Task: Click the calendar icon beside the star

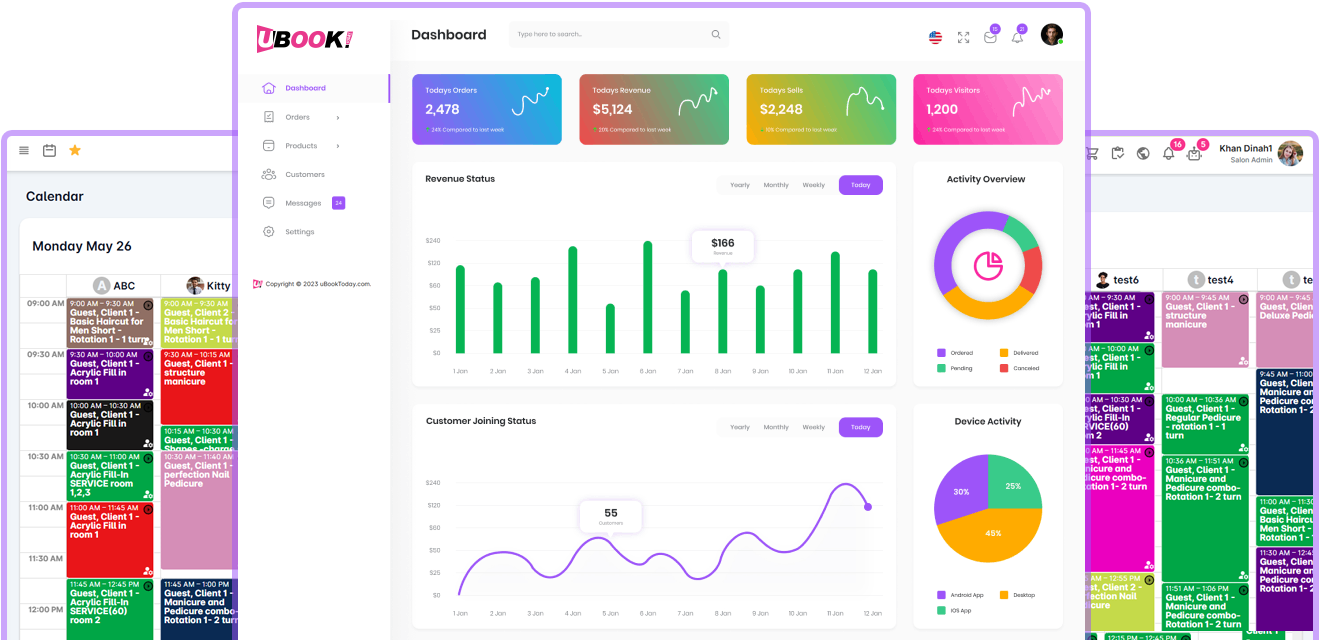Action: (49, 150)
